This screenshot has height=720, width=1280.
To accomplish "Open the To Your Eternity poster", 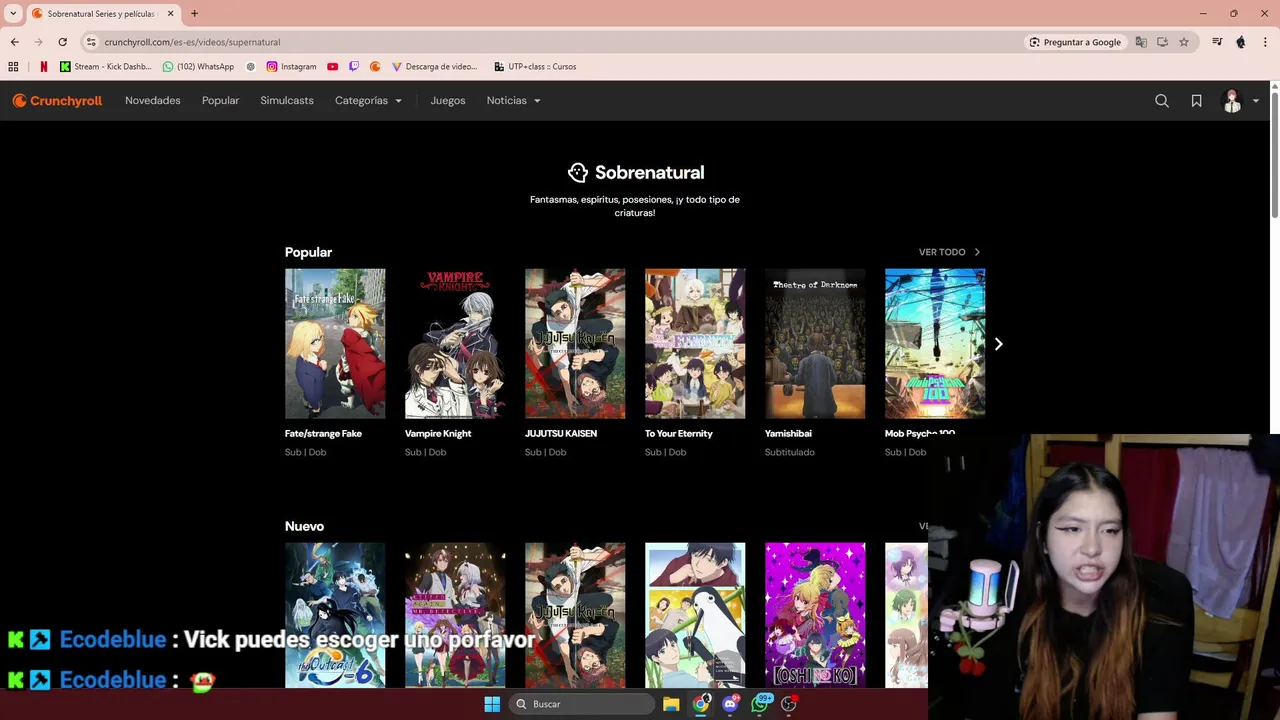I will (695, 343).
